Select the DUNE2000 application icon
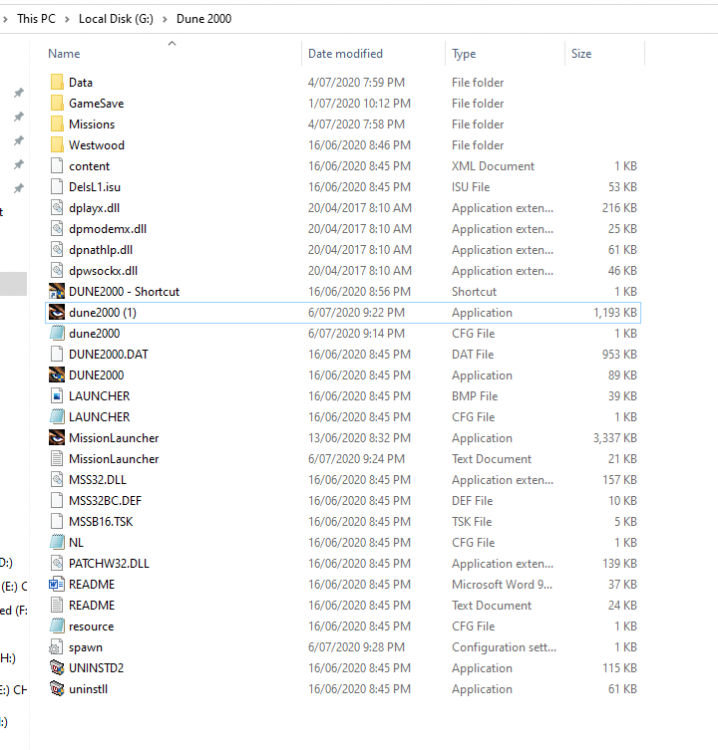The height and width of the screenshot is (750, 718). click(57, 375)
